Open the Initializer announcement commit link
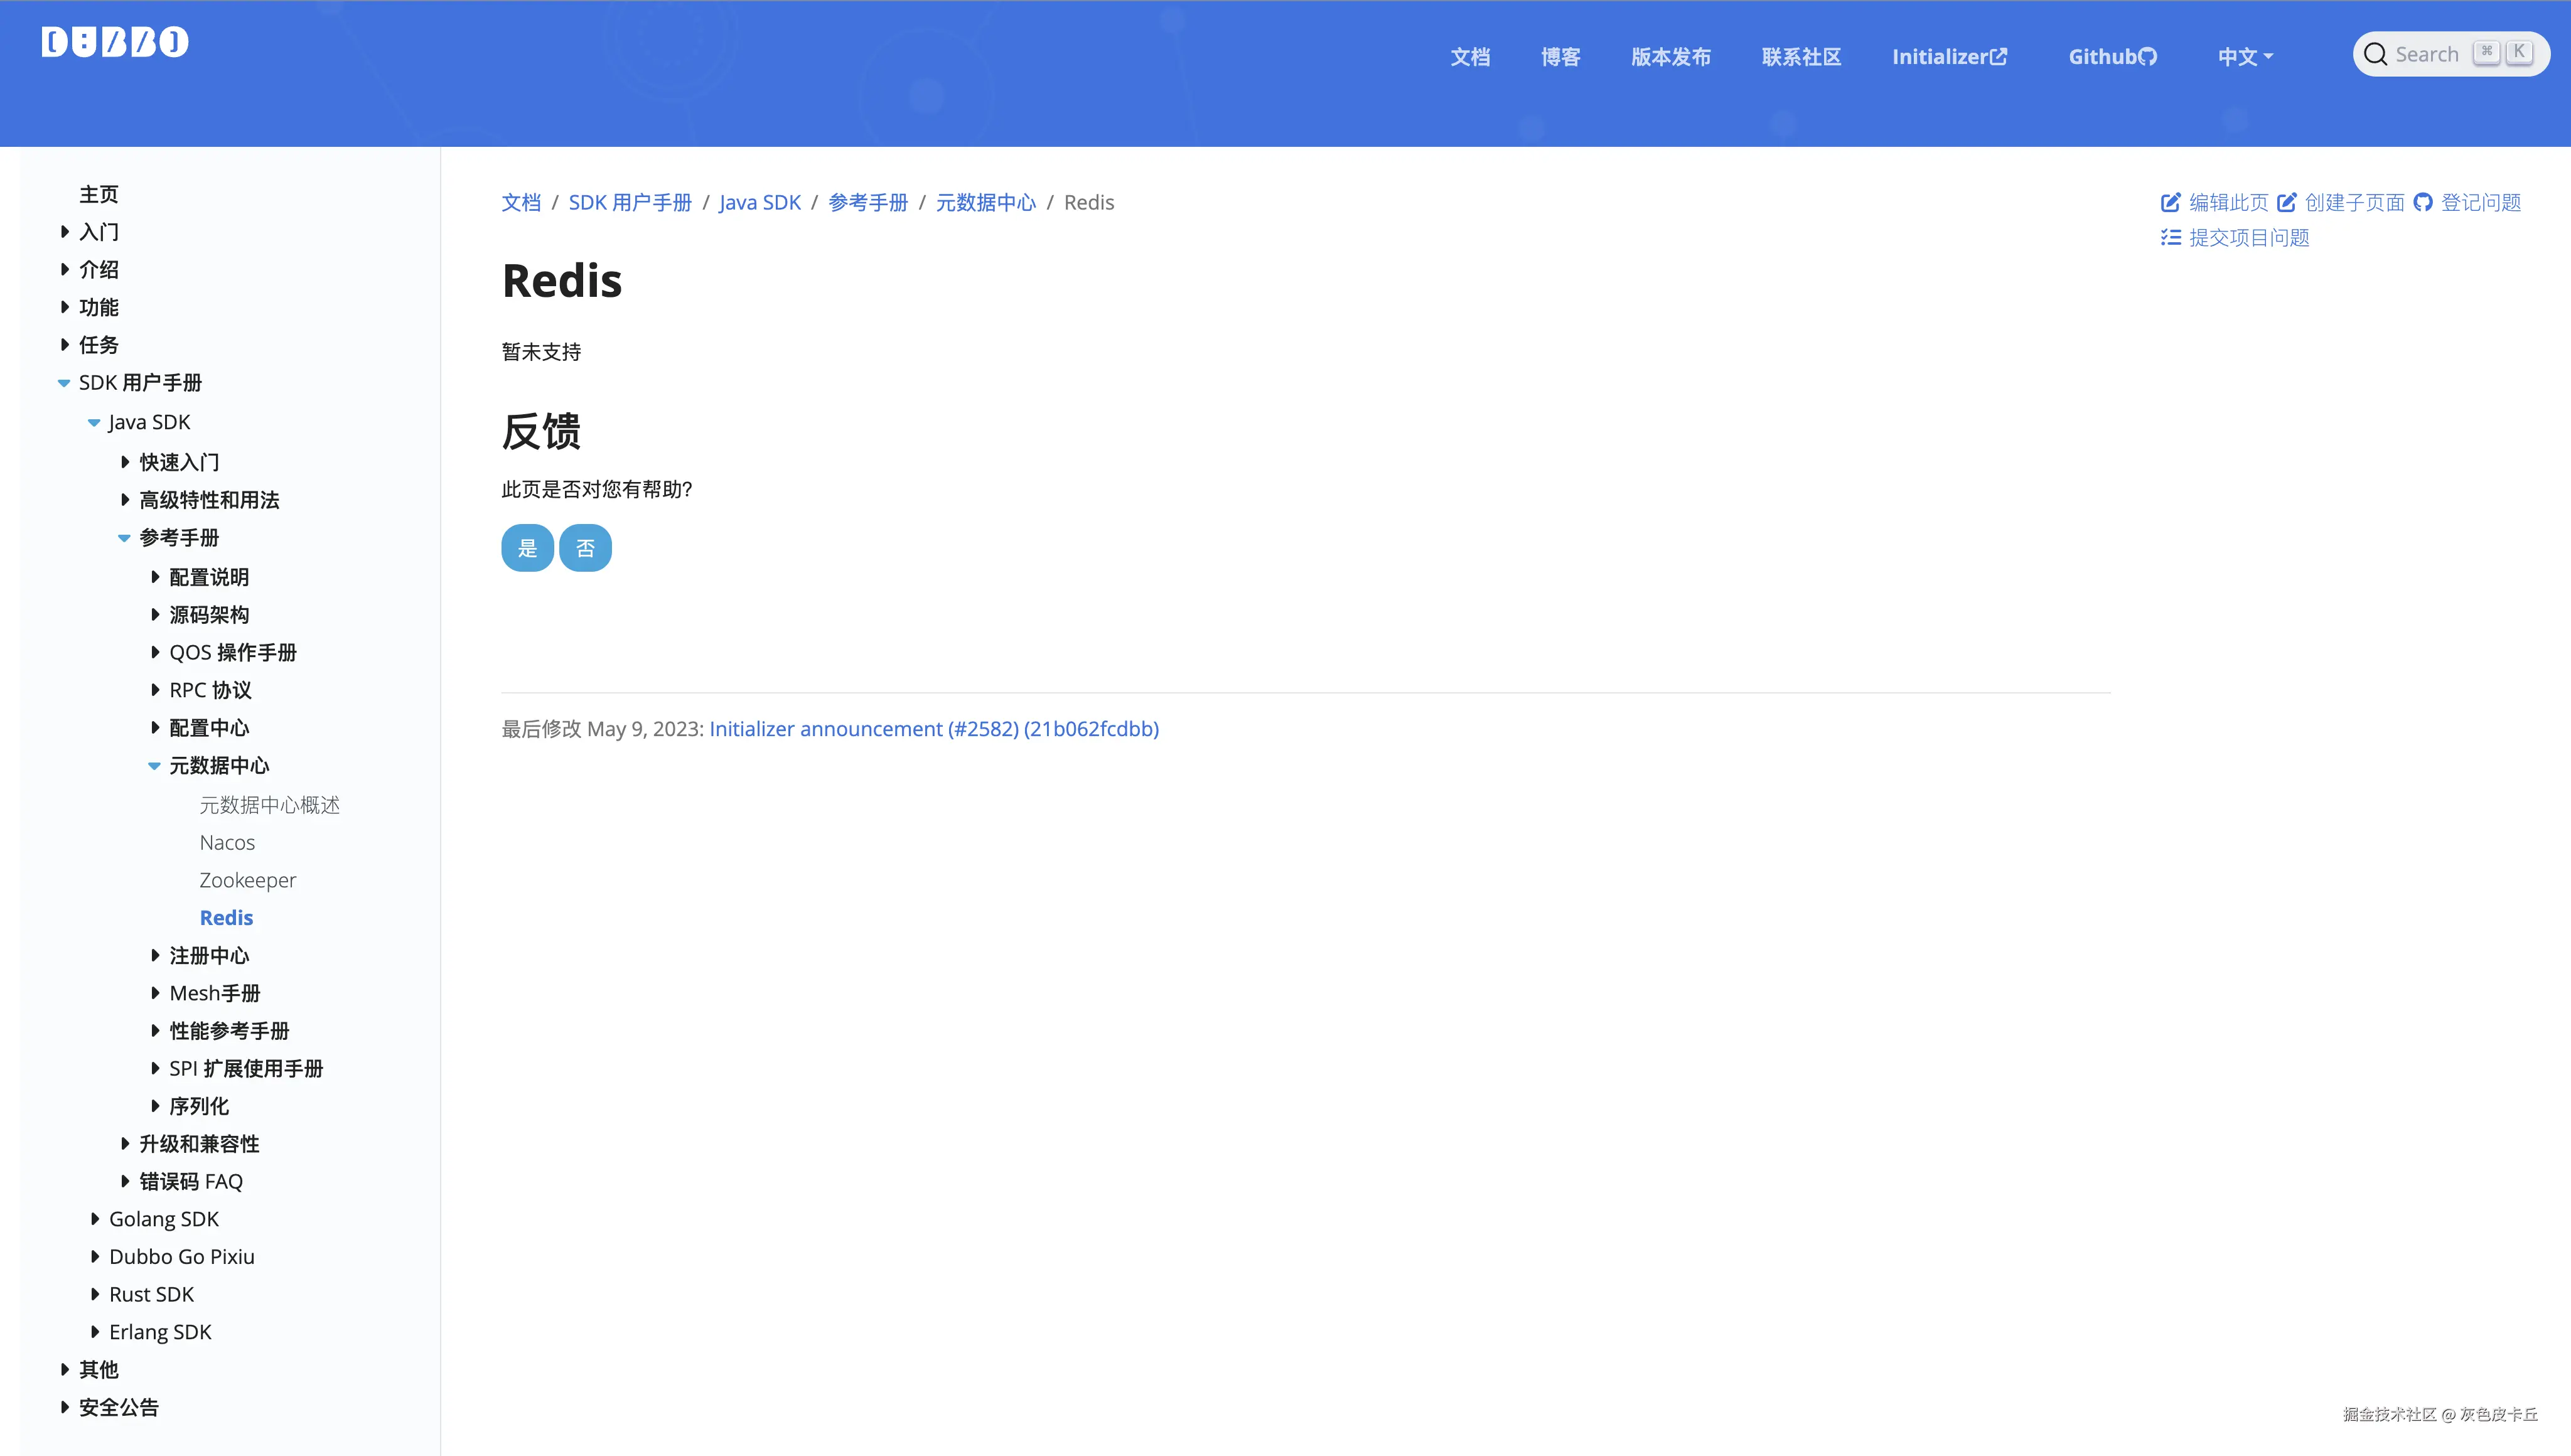The image size is (2571, 1456). pyautogui.click(x=933, y=729)
